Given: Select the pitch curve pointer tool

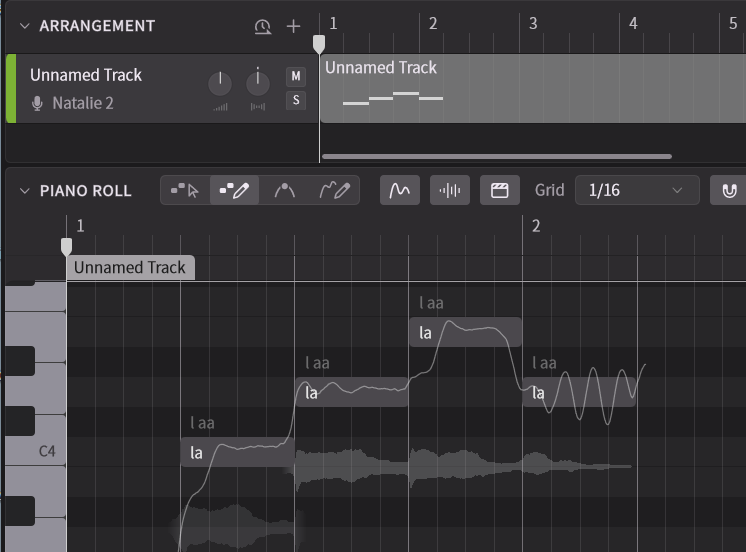Looking at the screenshot, I should 285,190.
